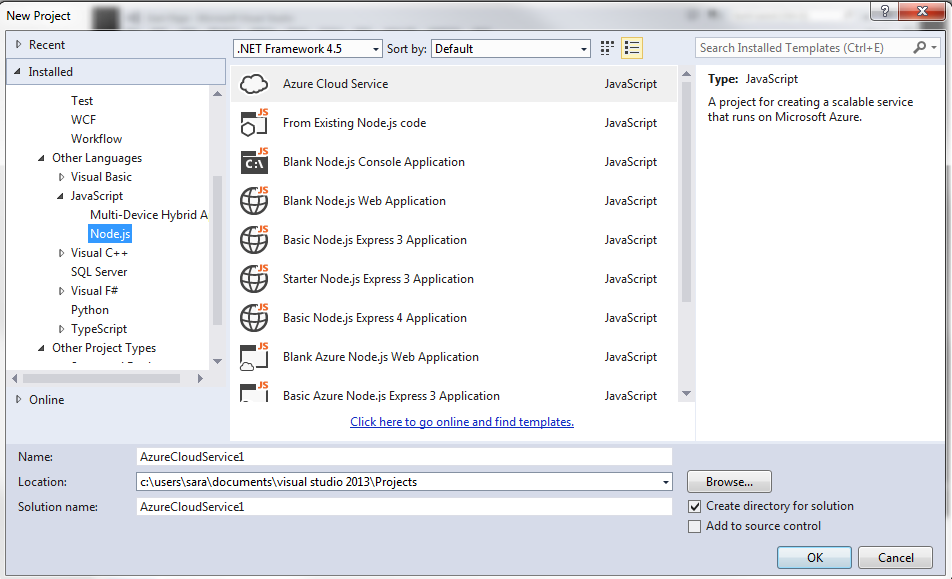
Task: Select the From Existing Node.js code icon
Action: pos(254,123)
